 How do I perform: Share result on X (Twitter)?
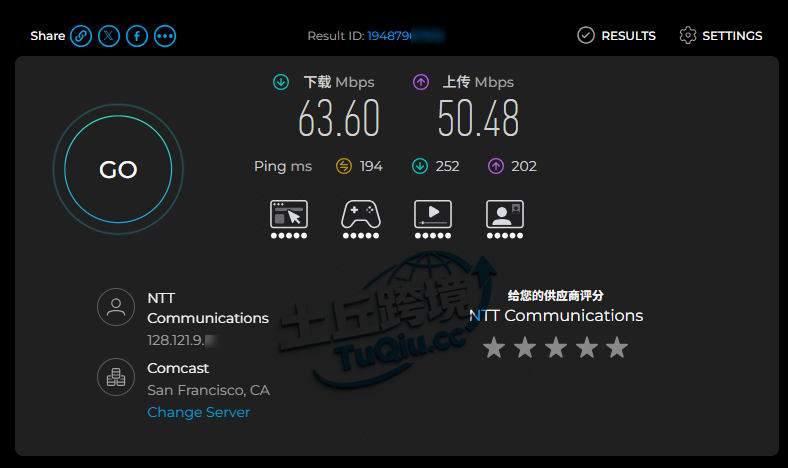109,36
